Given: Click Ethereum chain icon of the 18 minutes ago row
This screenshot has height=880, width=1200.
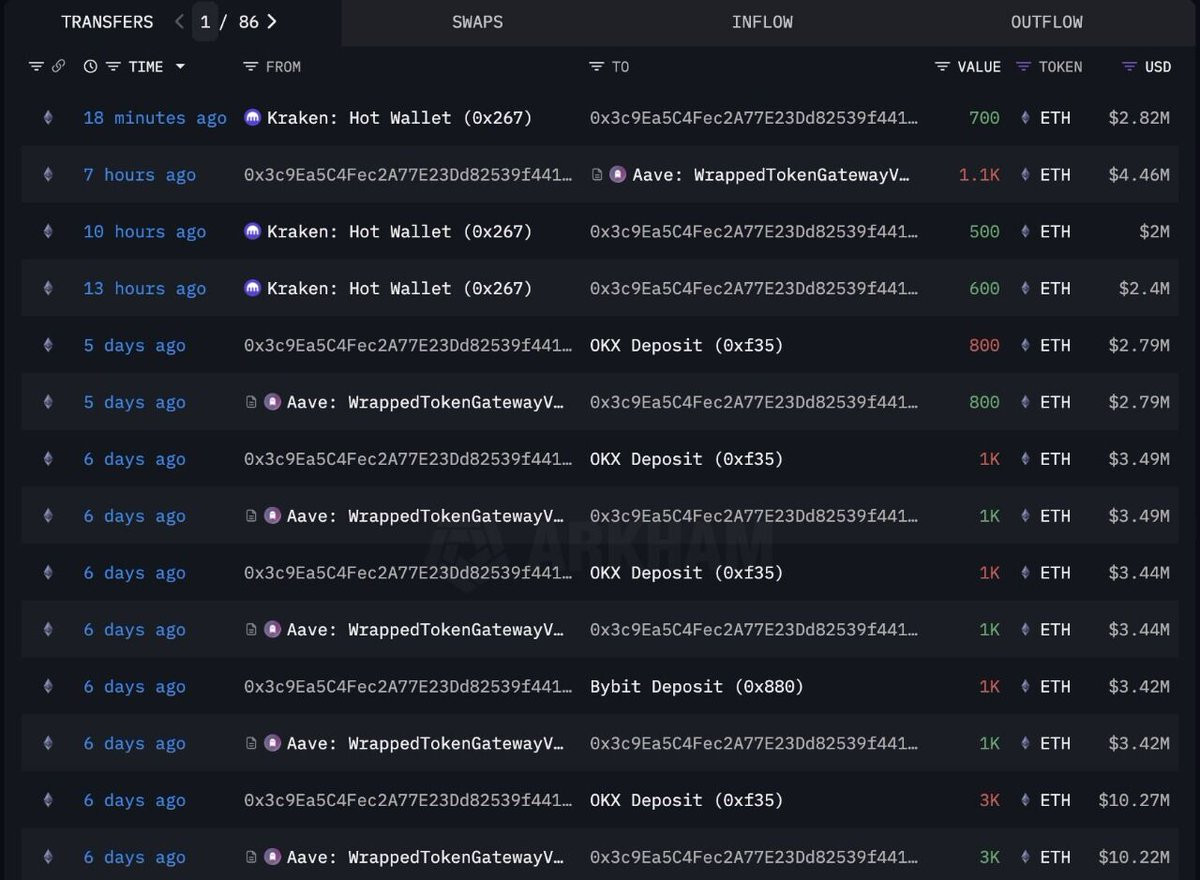Looking at the screenshot, I should pyautogui.click(x=47, y=118).
